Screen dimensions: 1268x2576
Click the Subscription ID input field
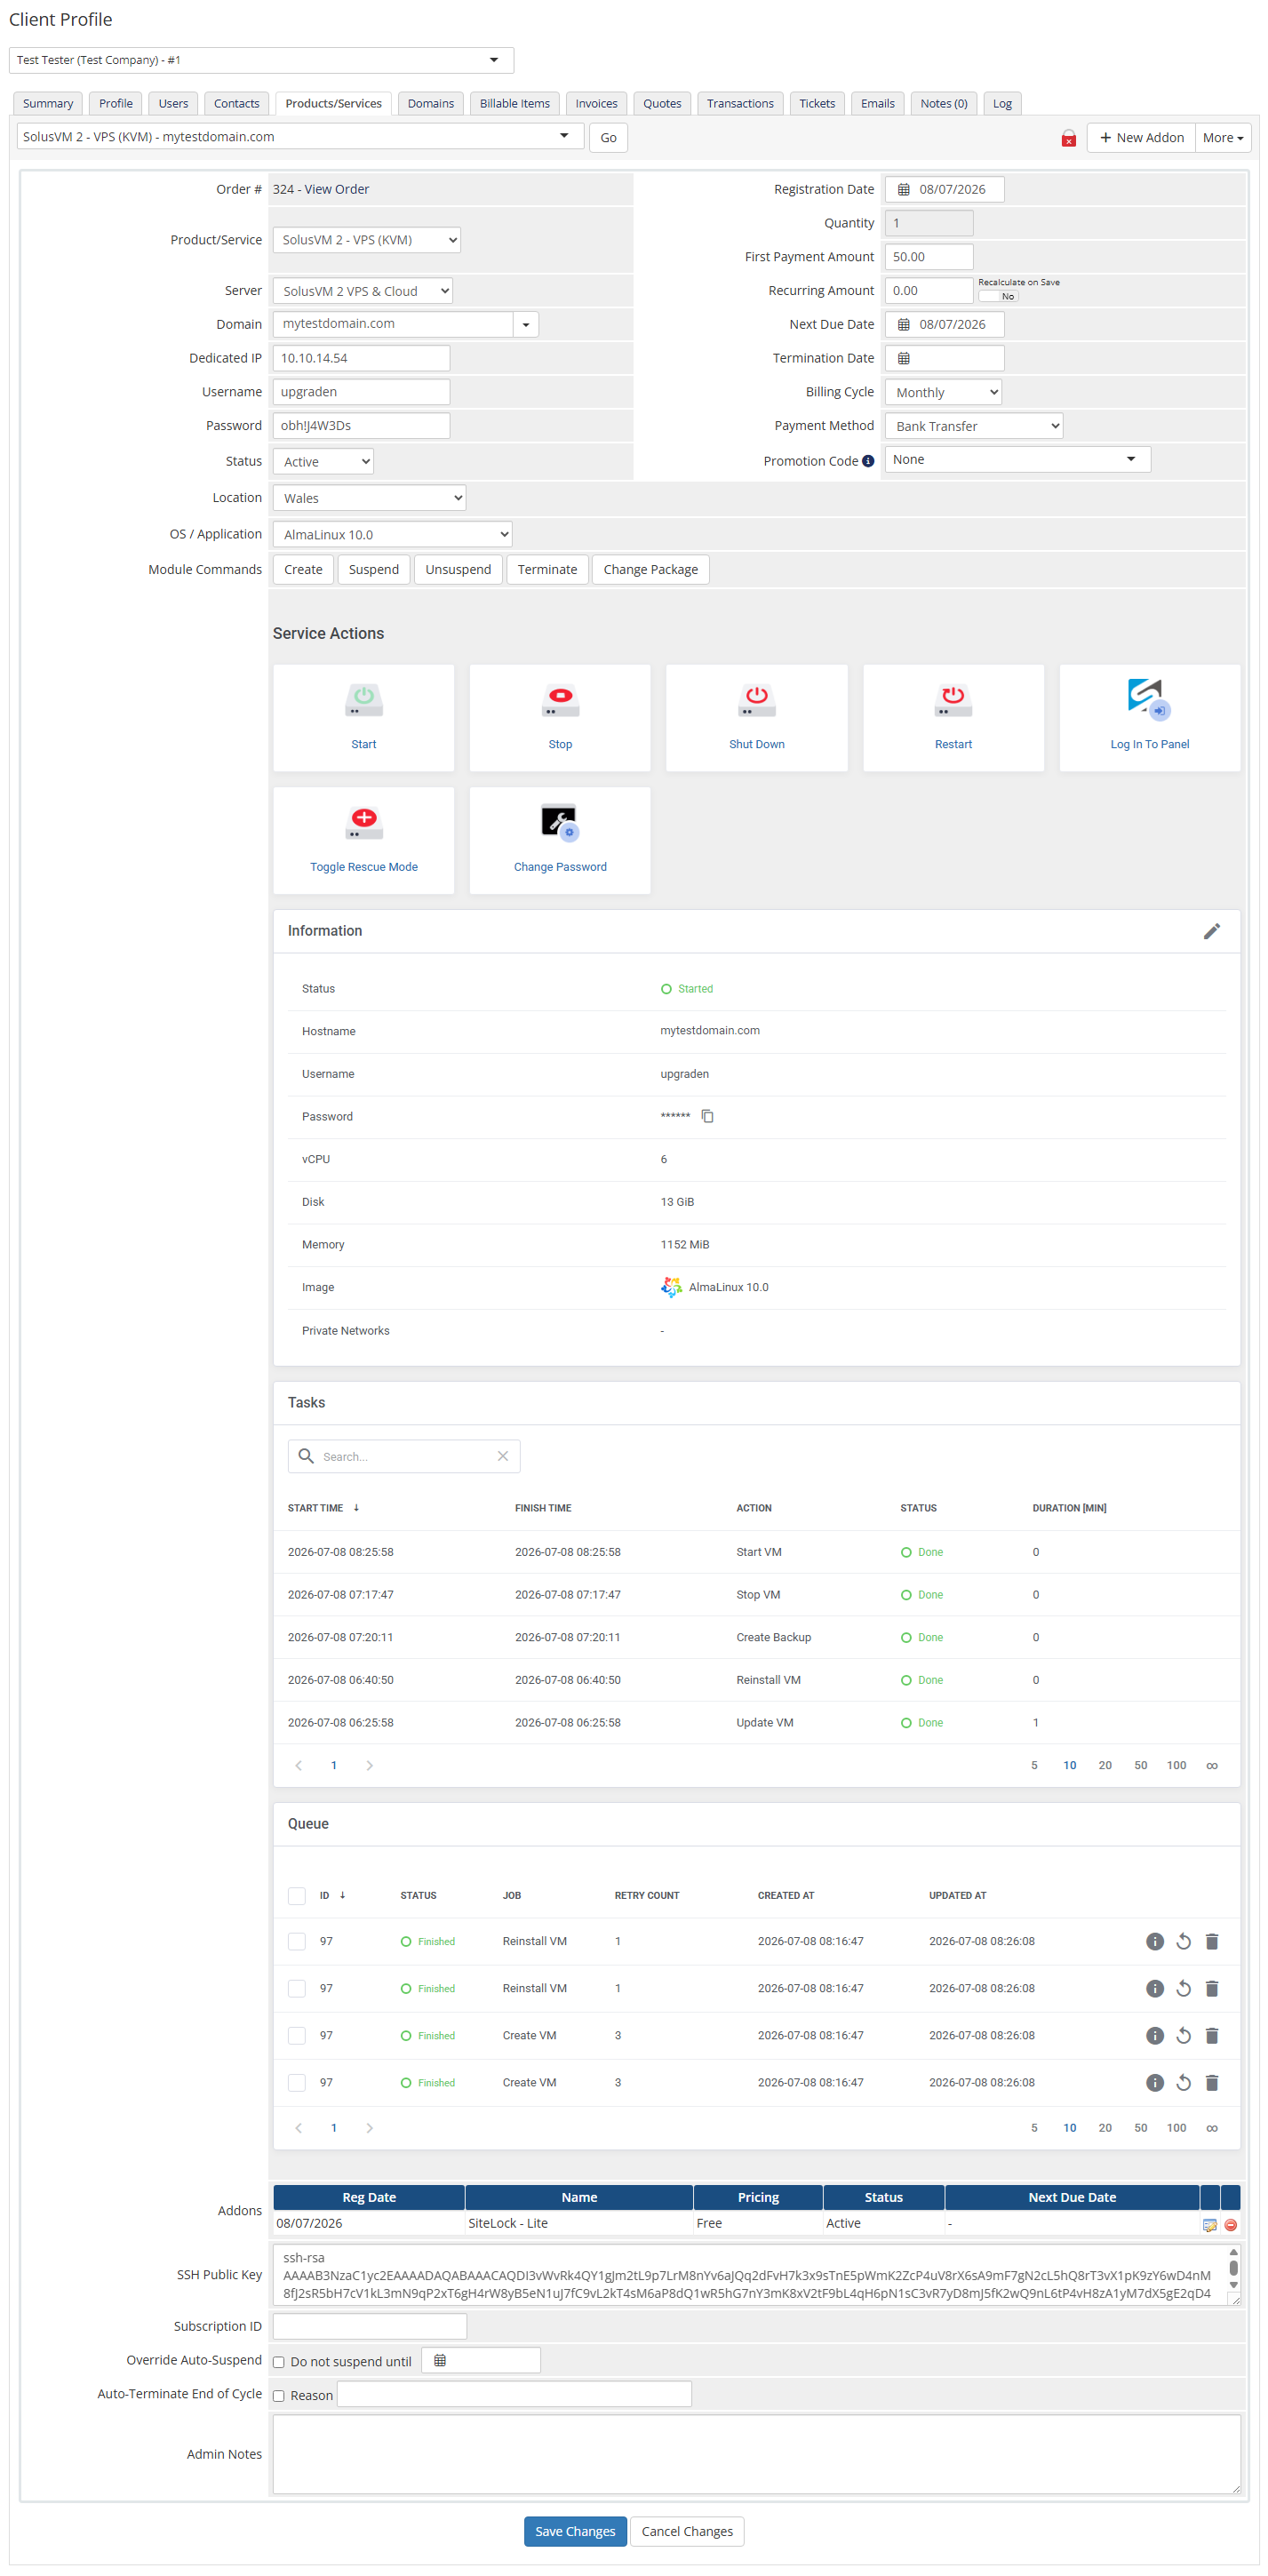pyautogui.click(x=369, y=2326)
